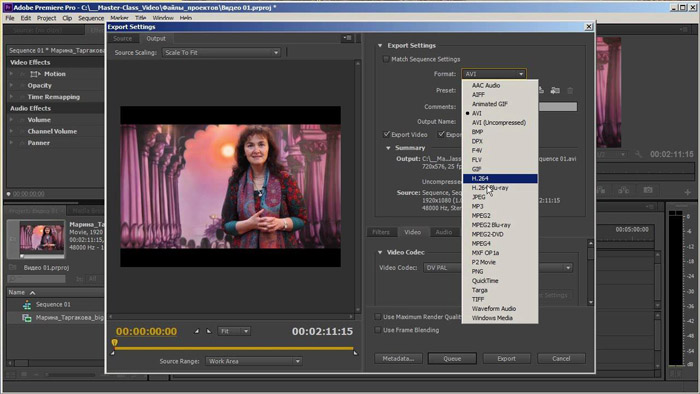Open the preview panel flyout menu icon

click(347, 38)
